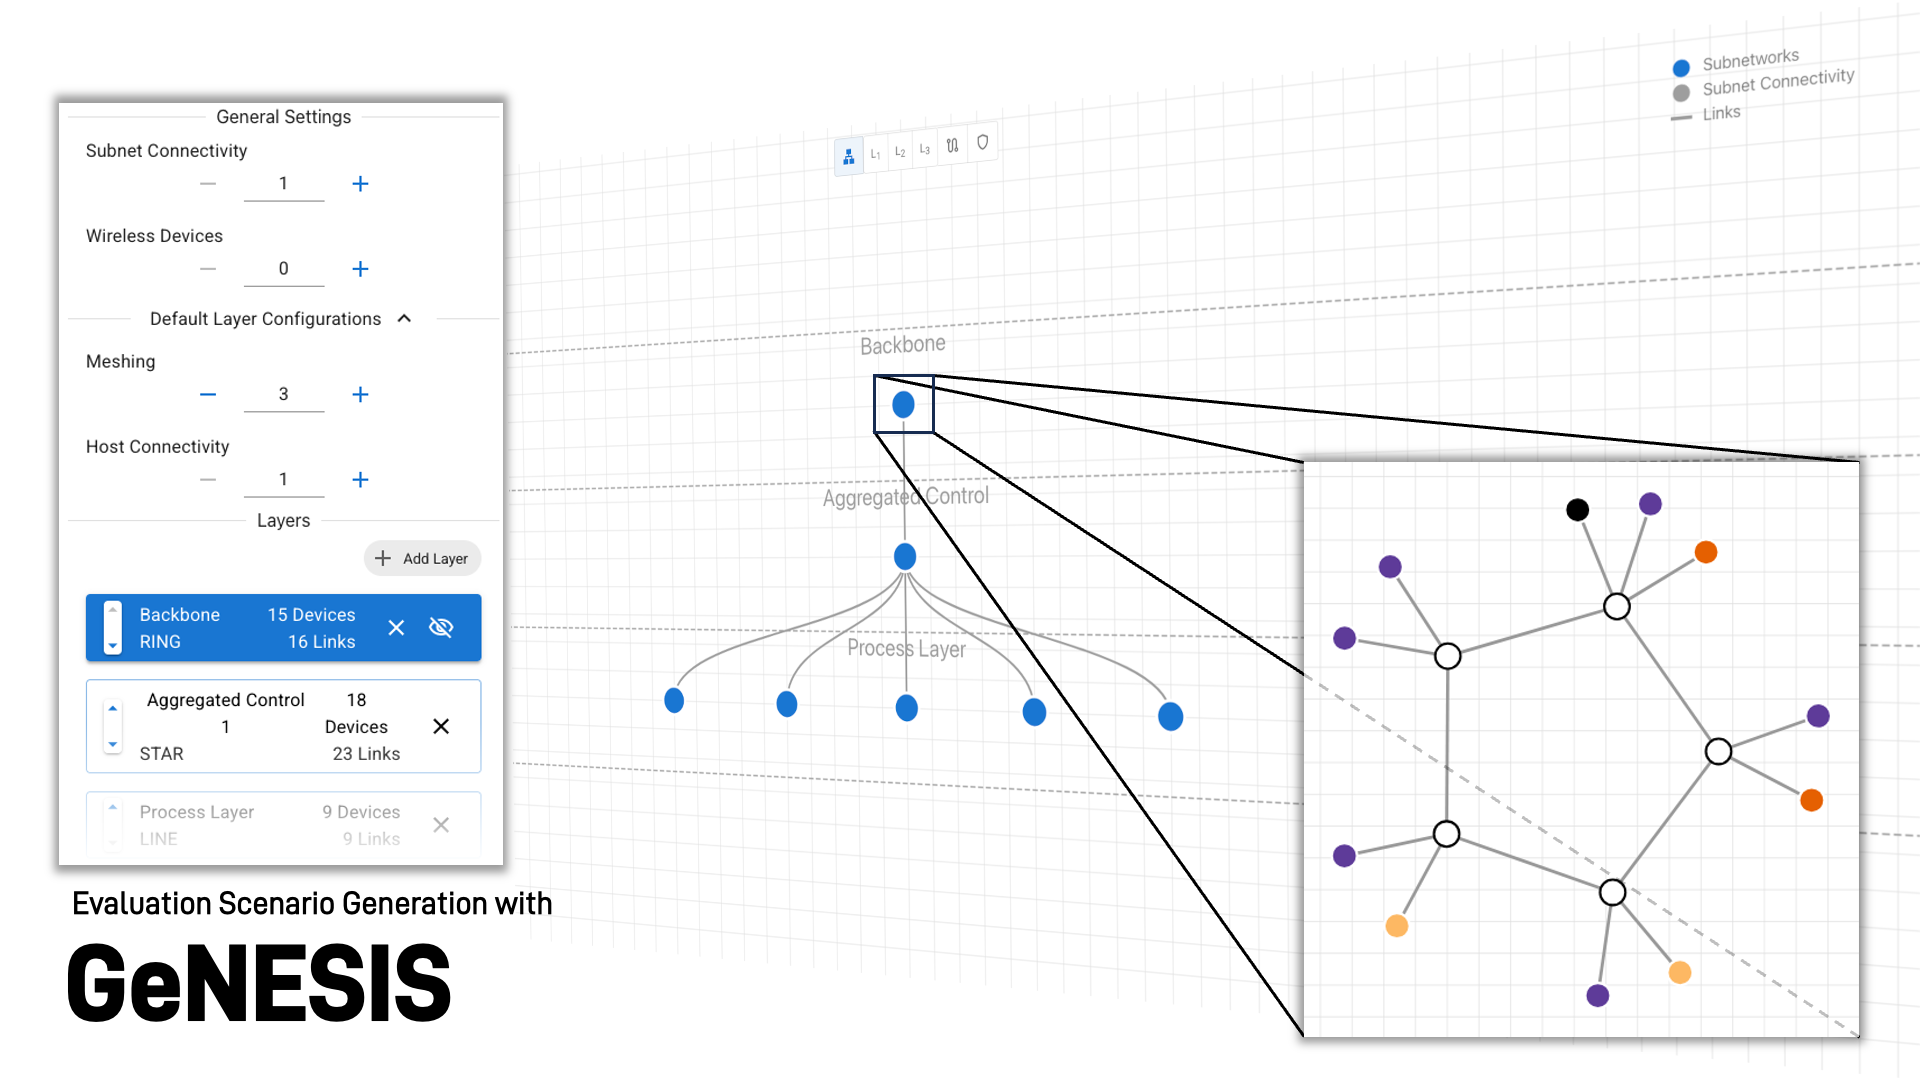Click the route path toolbar icon
Image resolution: width=1920 pixels, height=1080 pixels.
[x=952, y=146]
